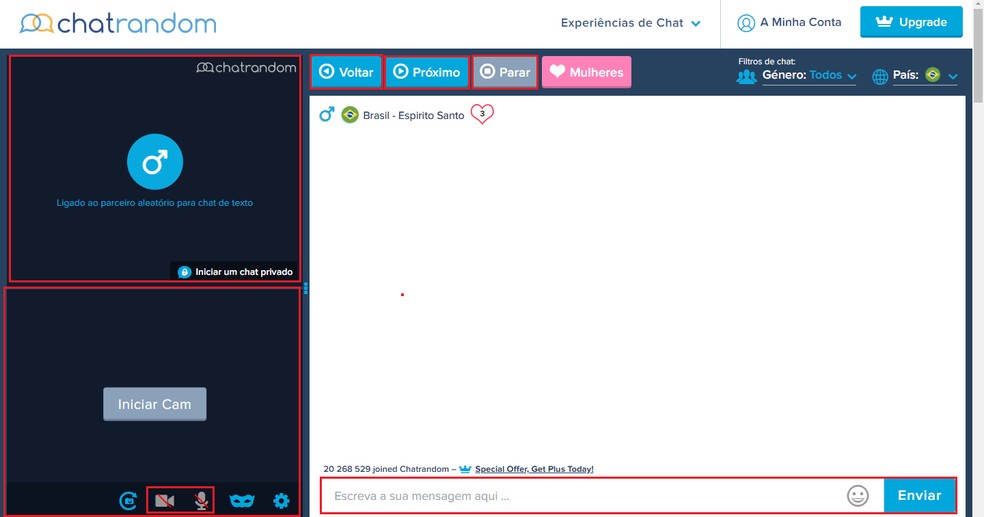Open the settings gear icon
Screen dimensions: 984x517
(281, 501)
